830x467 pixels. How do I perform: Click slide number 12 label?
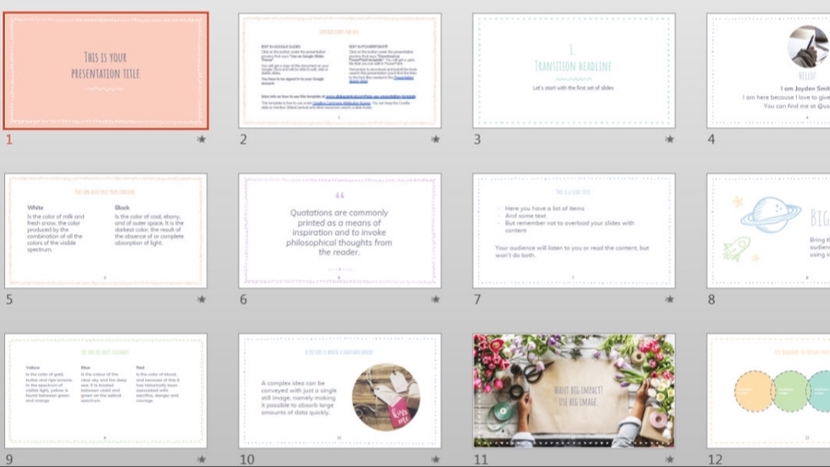tap(715, 459)
